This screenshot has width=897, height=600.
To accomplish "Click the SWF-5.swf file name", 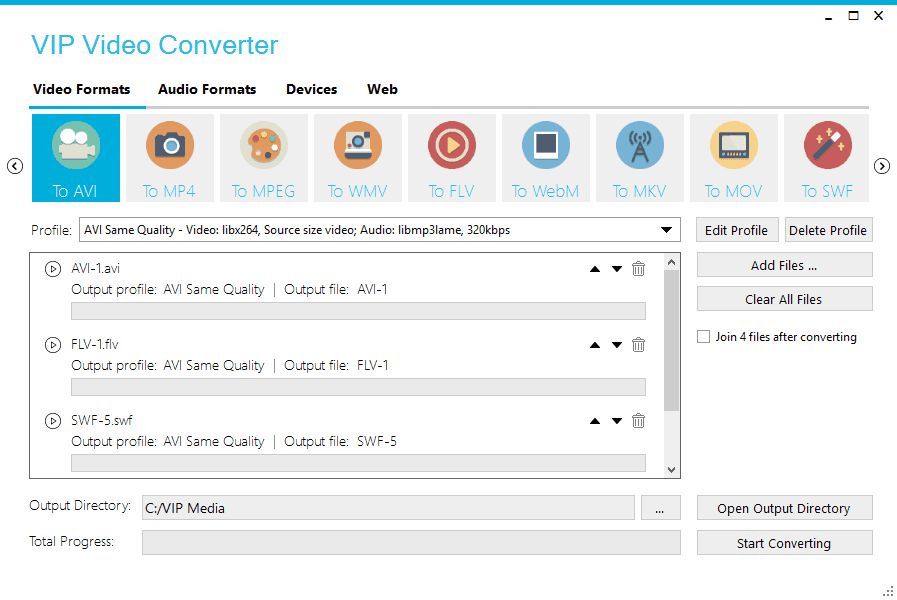I will tap(102, 420).
